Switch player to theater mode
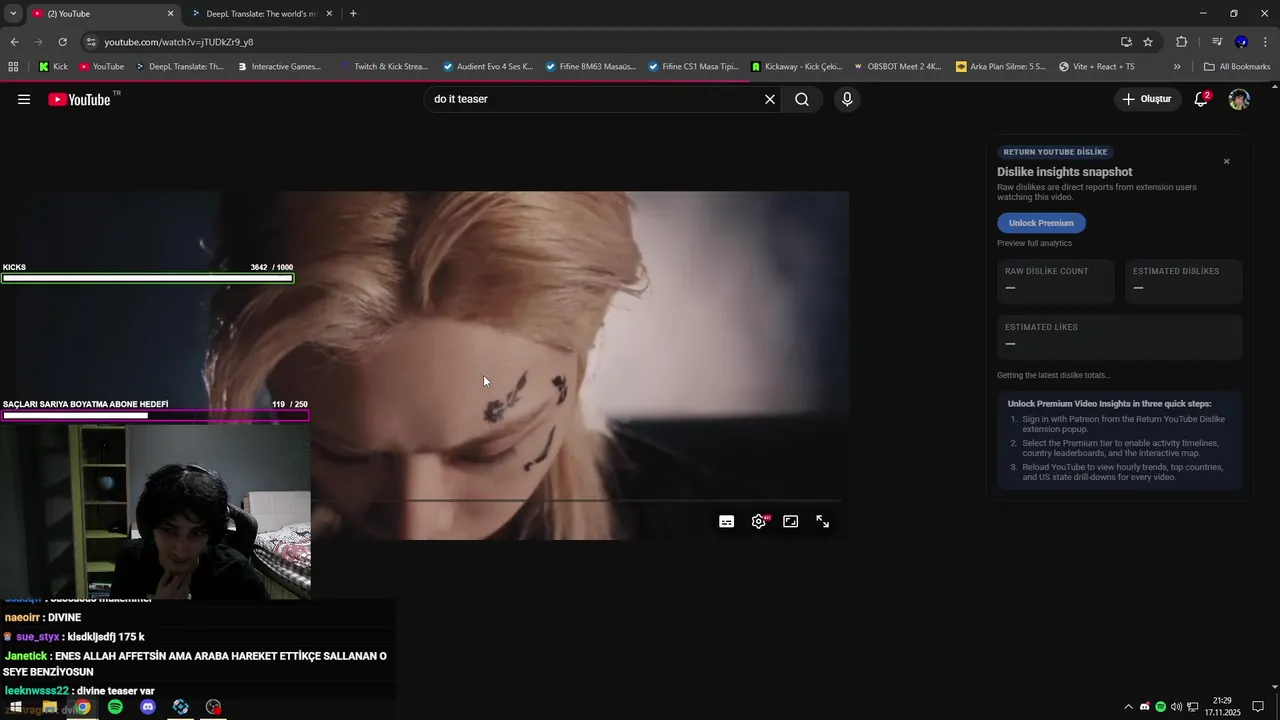The height and width of the screenshot is (720, 1280). click(x=791, y=521)
